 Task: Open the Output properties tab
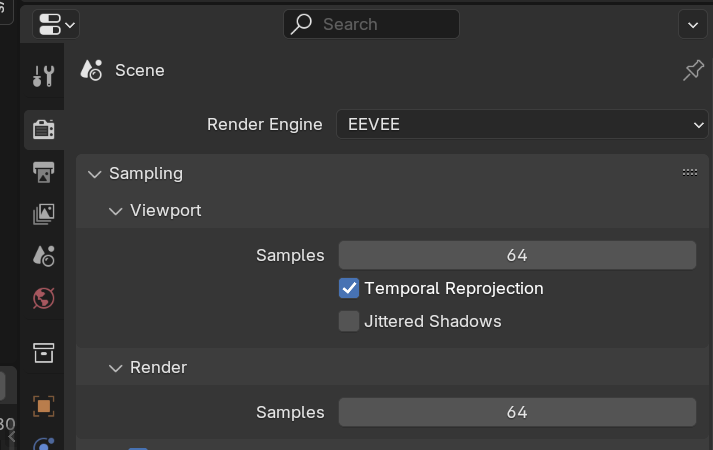(x=43, y=172)
